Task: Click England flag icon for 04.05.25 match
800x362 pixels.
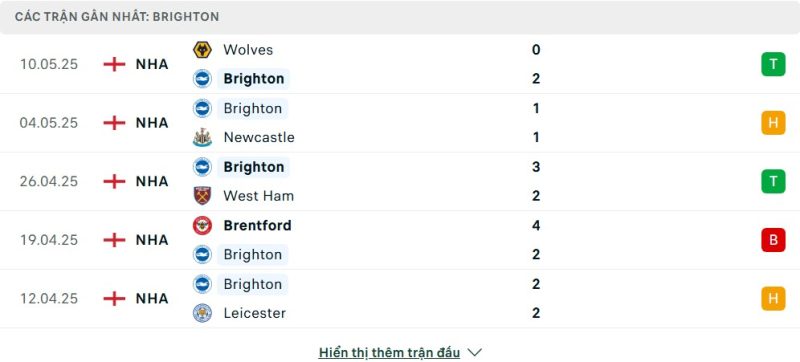Action: 114,123
